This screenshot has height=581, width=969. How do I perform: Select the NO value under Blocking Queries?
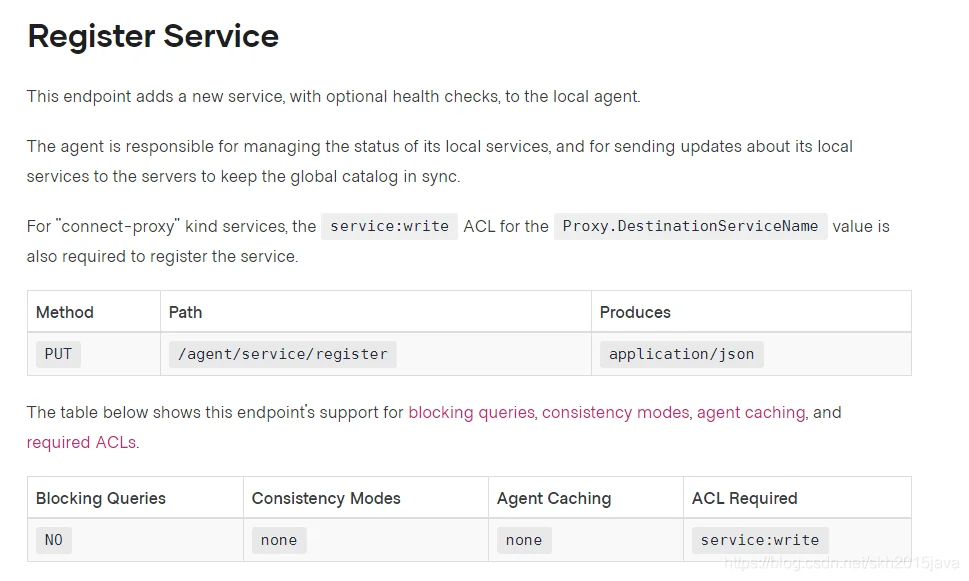(x=53, y=540)
